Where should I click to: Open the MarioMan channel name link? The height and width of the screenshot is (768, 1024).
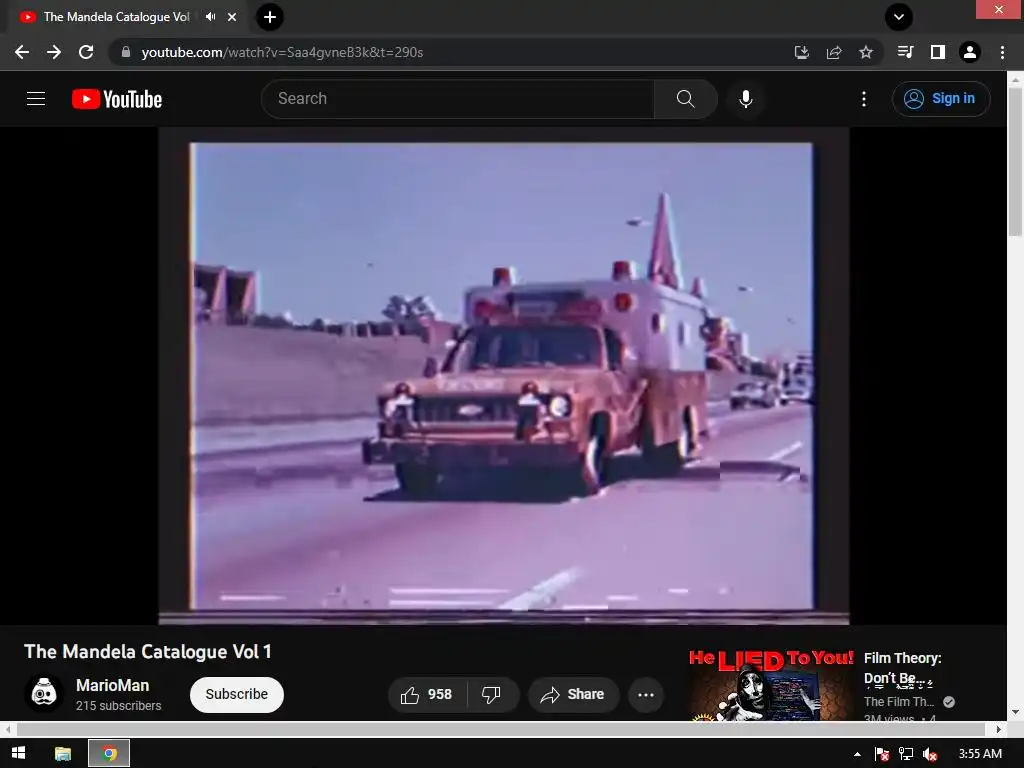tap(112, 685)
